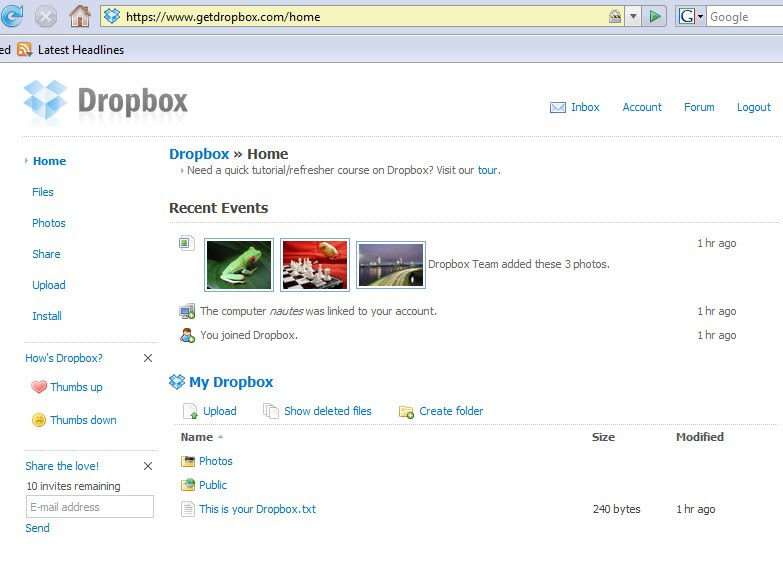783x568 pixels.
Task: Click the RSS Latest Headlines feed icon
Action: (24, 49)
